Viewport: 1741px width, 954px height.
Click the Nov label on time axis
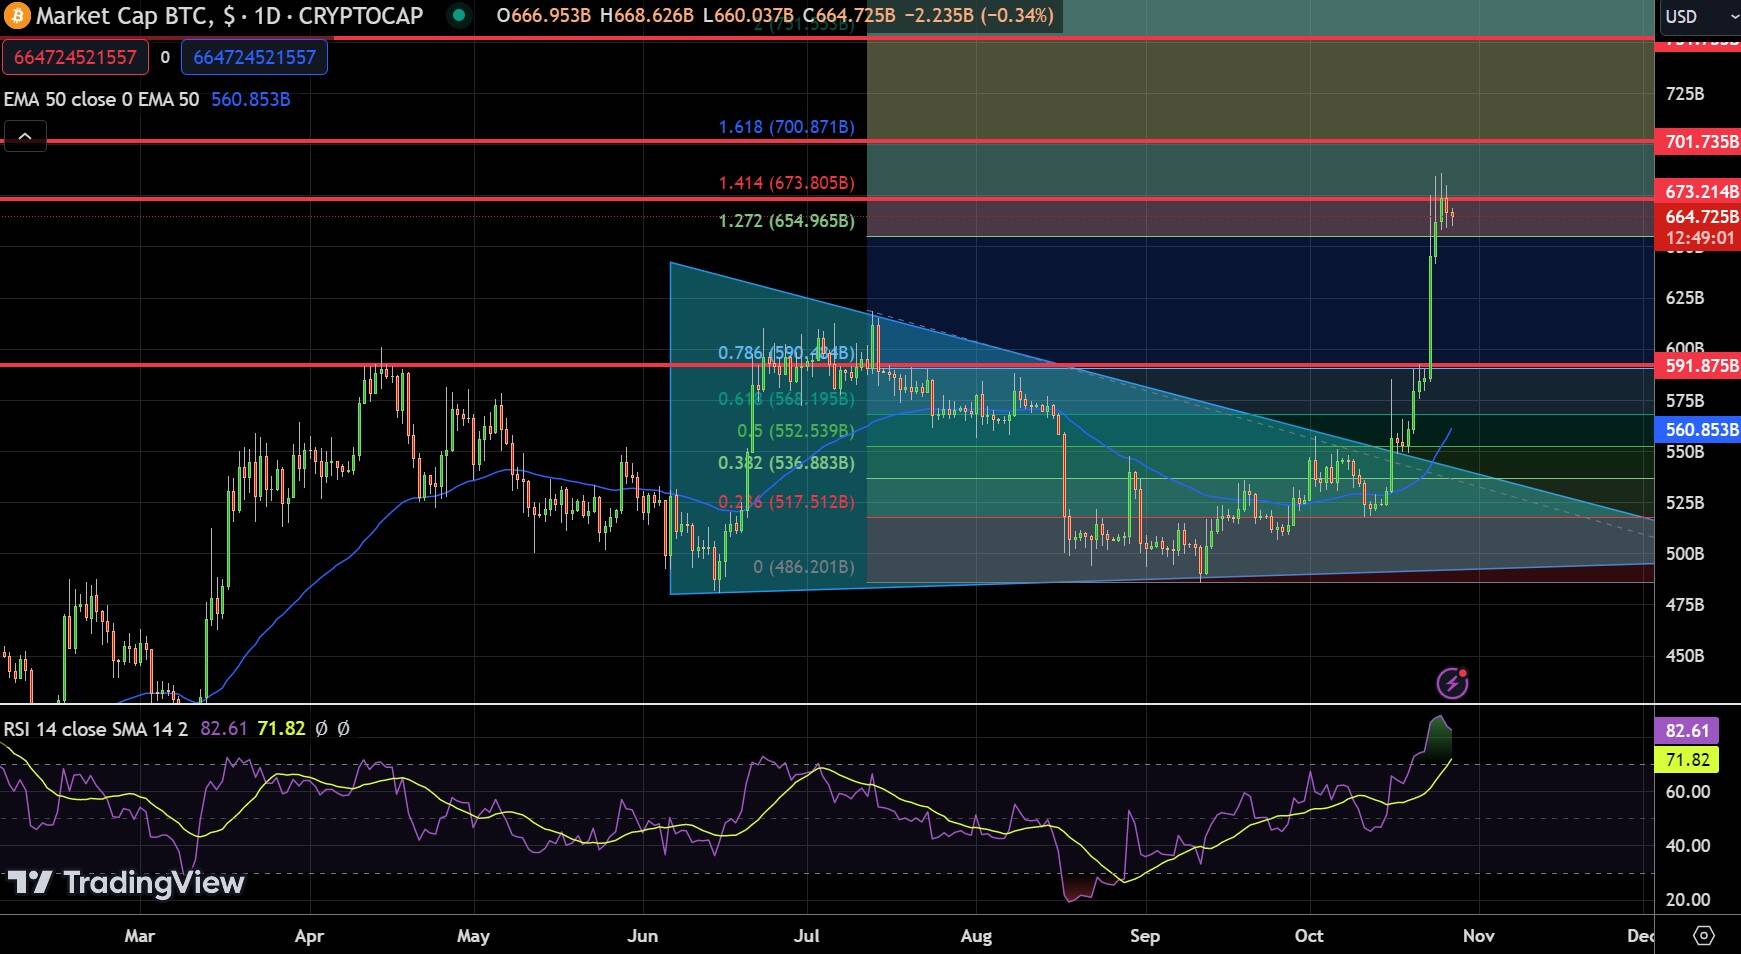tap(1479, 936)
